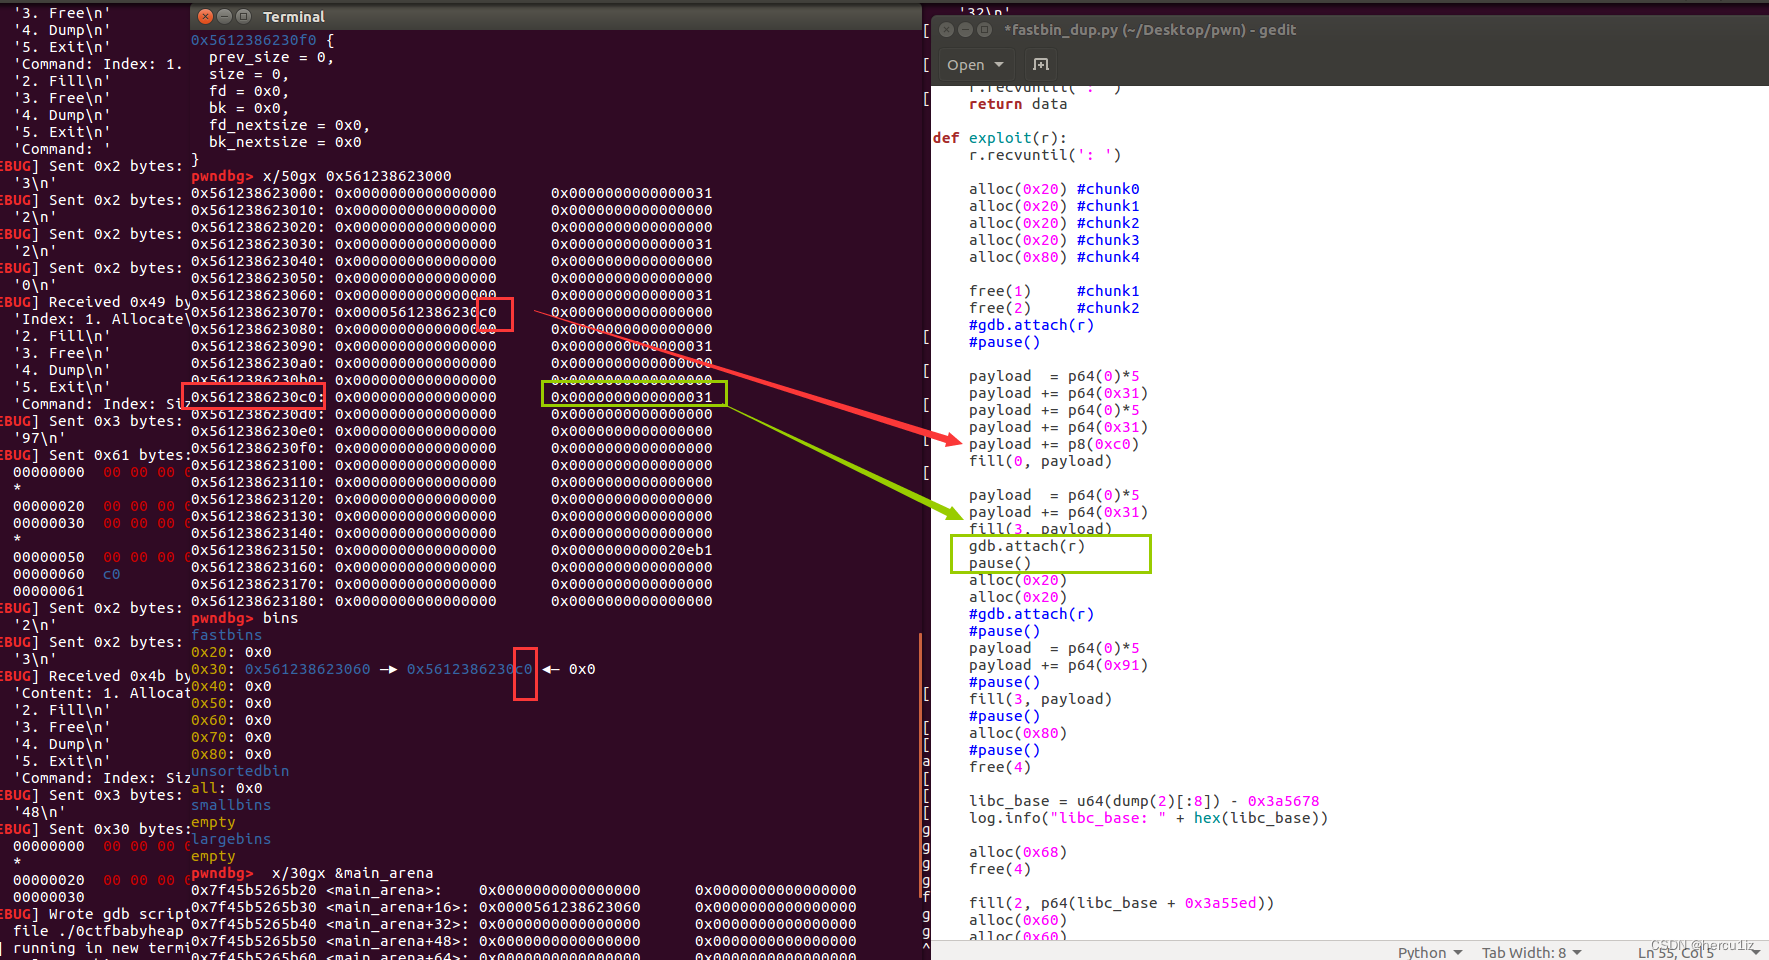The width and height of the screenshot is (1769, 960).
Task: Click the Terminal window title bar
Action: tap(555, 16)
